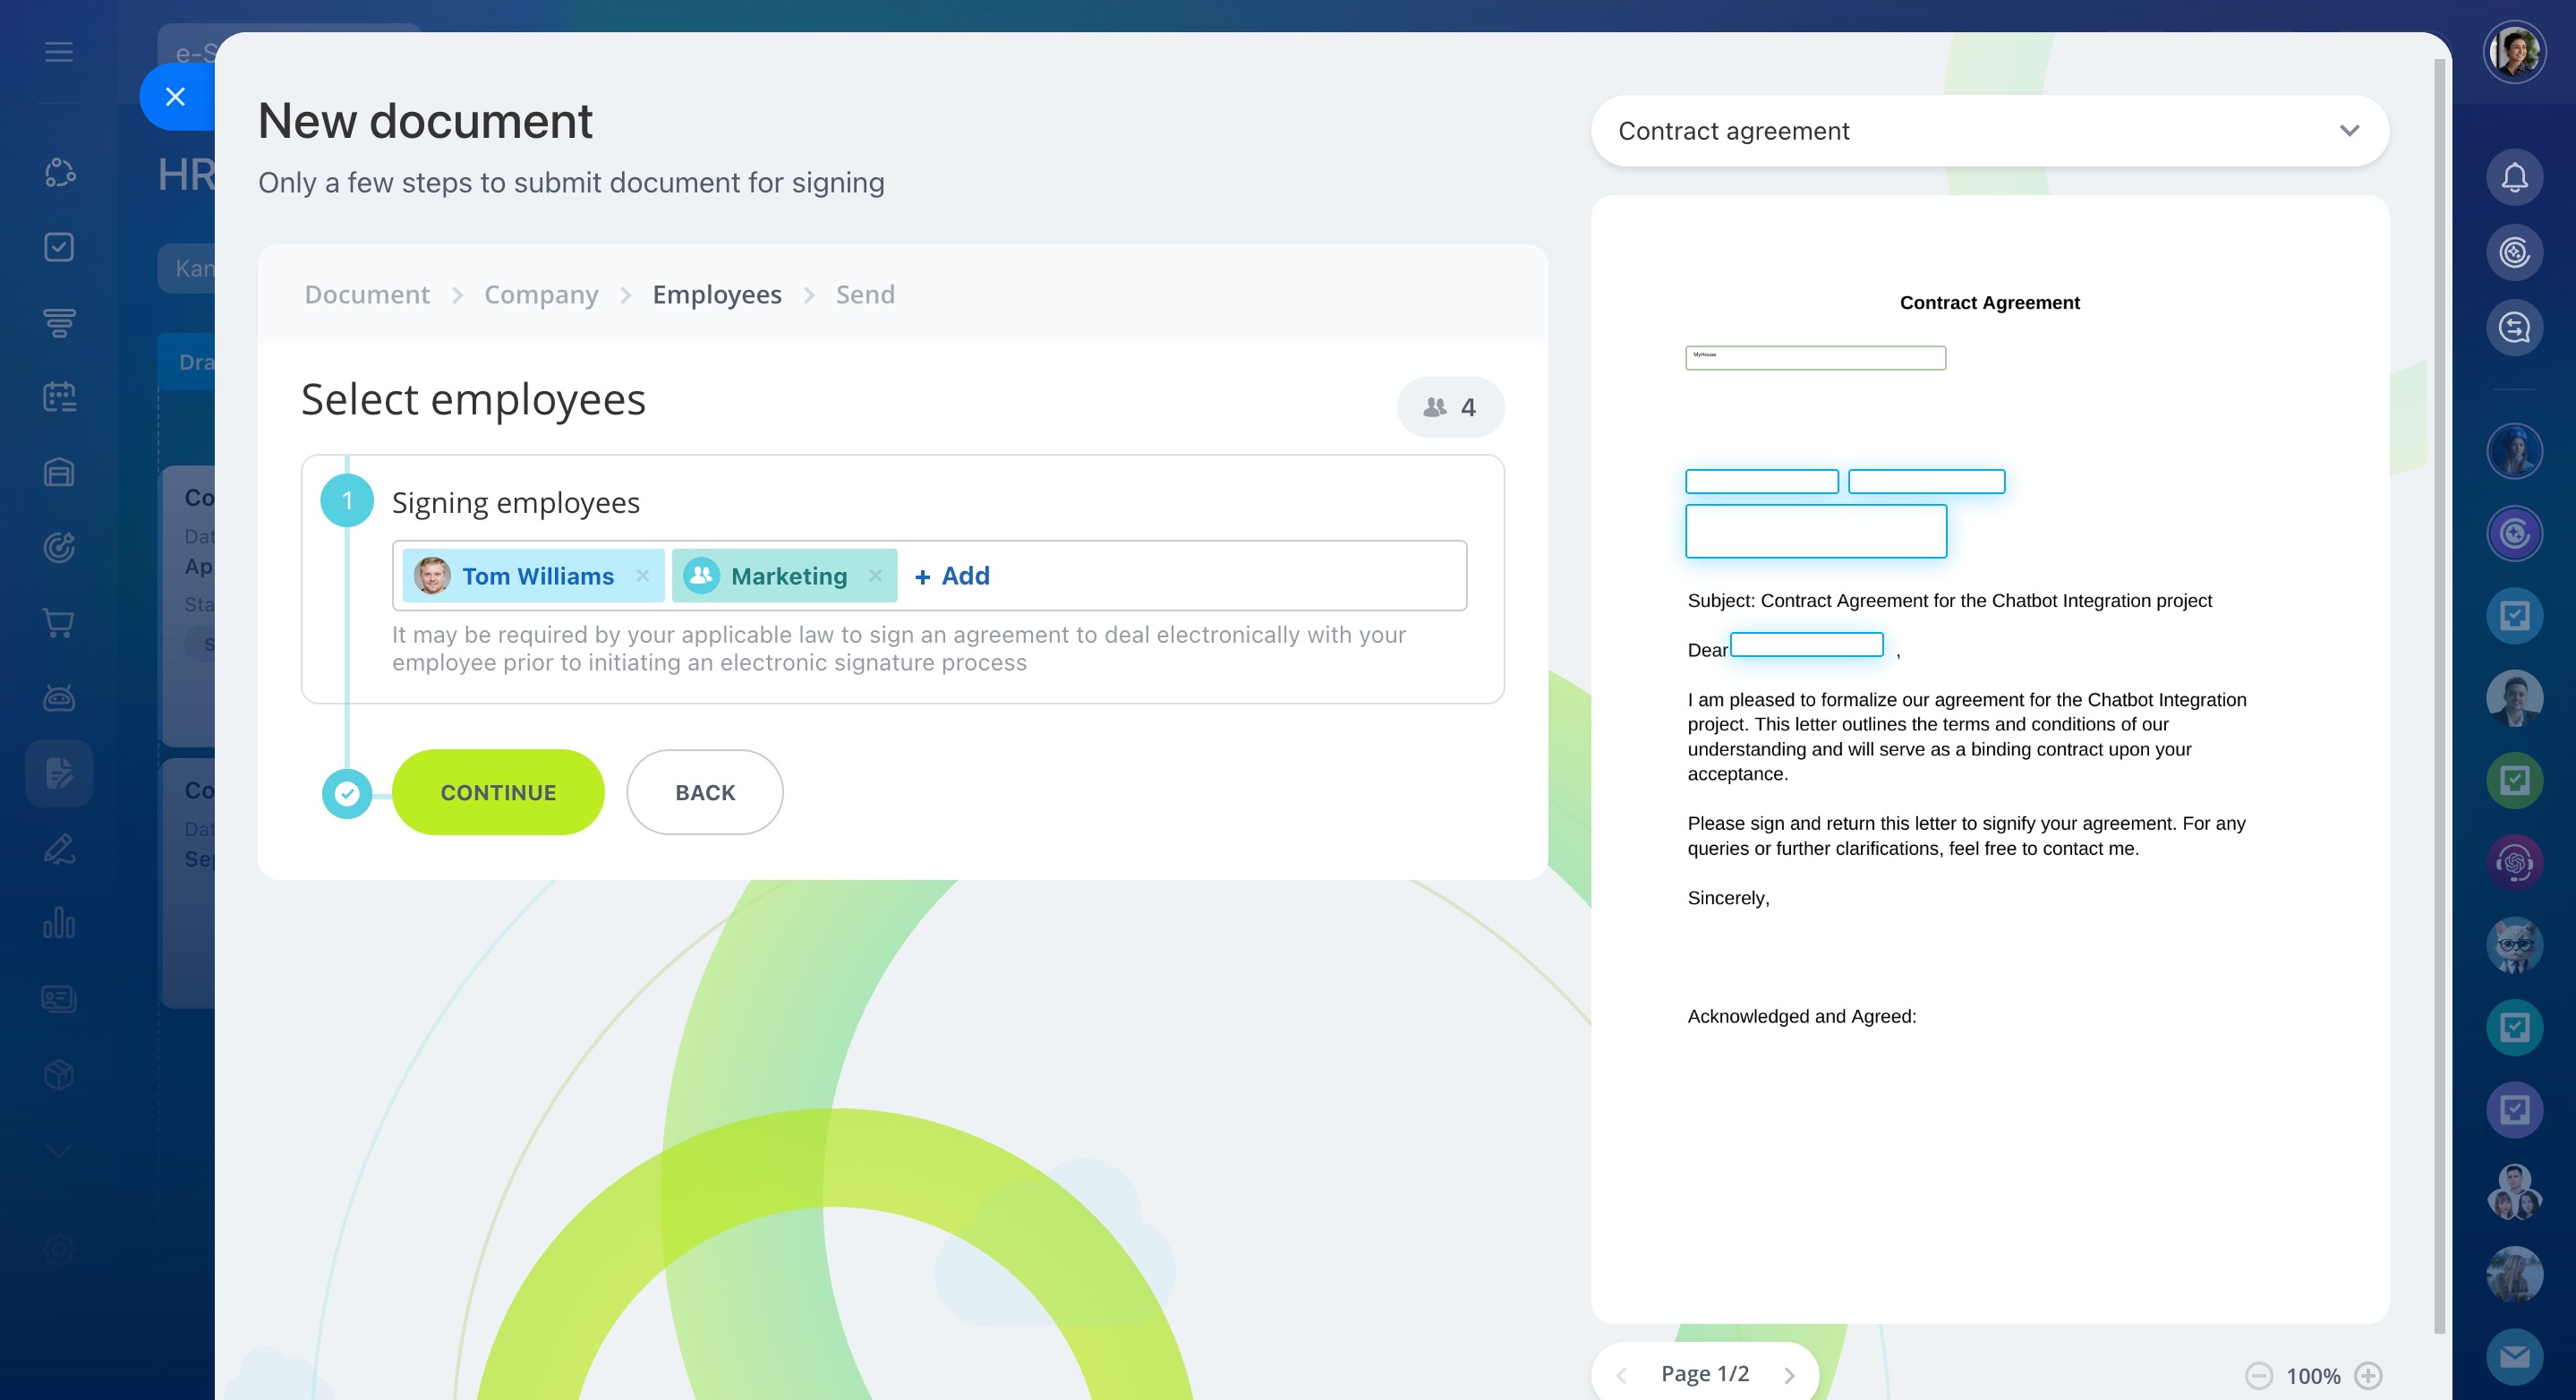Go to previous preview page

coord(1621,1375)
